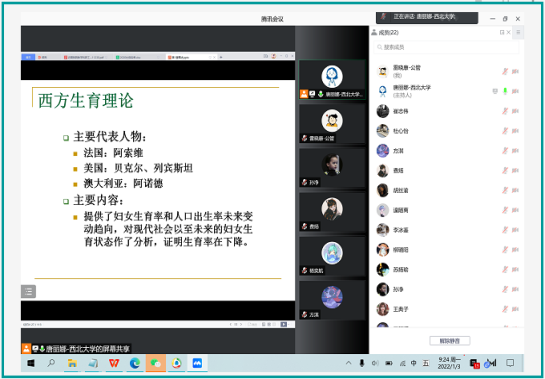Switch to Tencent Meeting taskbar icon
The height and width of the screenshot is (379, 545).
197,363
